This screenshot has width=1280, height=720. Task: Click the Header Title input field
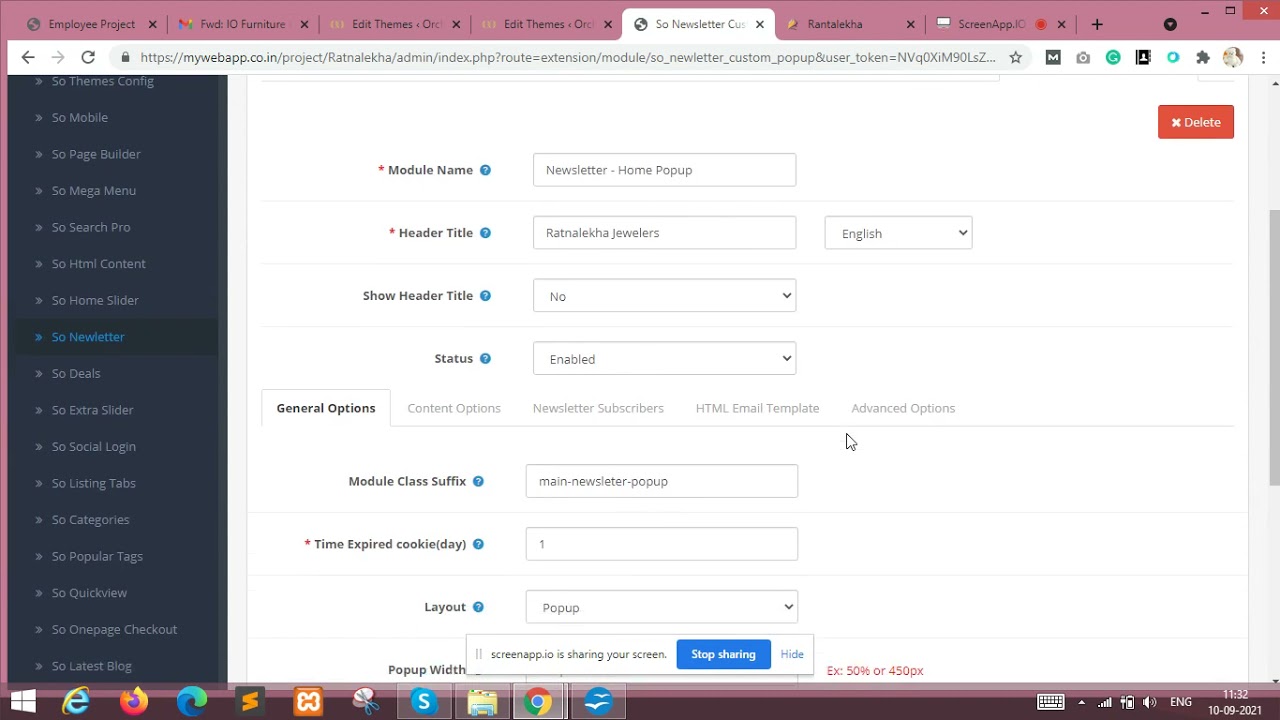click(x=664, y=233)
